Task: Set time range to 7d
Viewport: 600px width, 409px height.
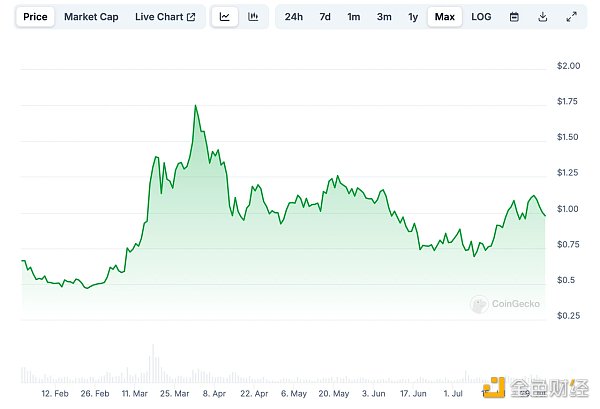Action: pyautogui.click(x=325, y=17)
